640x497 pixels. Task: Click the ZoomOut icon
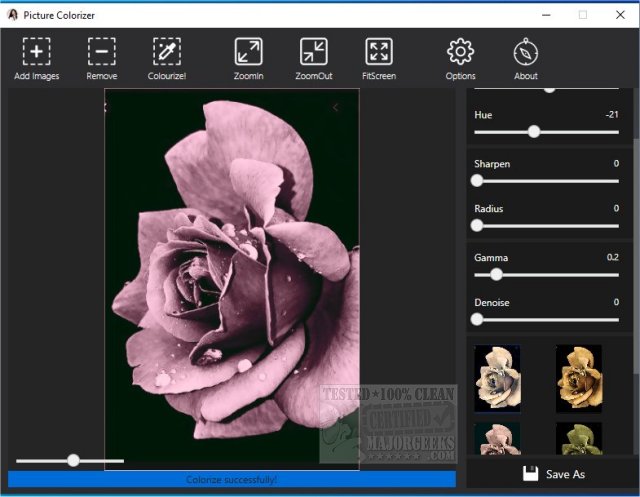(x=313, y=52)
